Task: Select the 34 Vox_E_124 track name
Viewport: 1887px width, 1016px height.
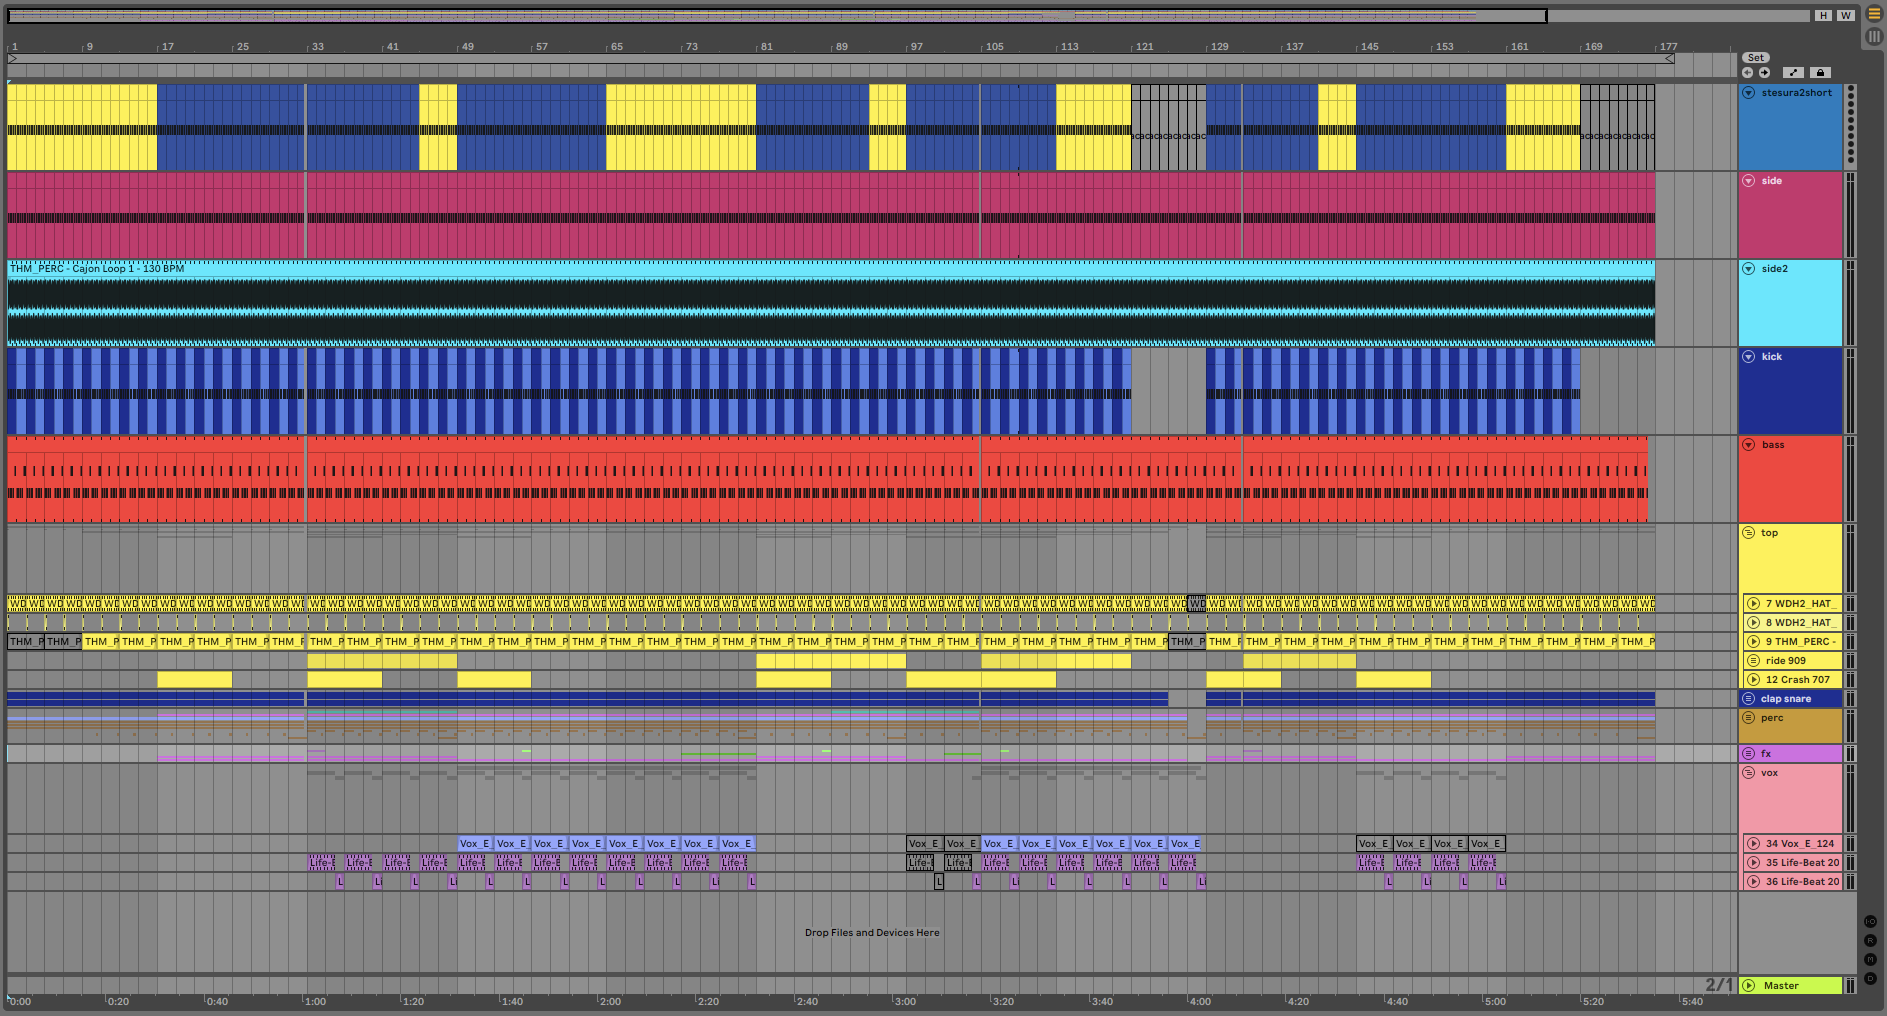Action: 1800,844
